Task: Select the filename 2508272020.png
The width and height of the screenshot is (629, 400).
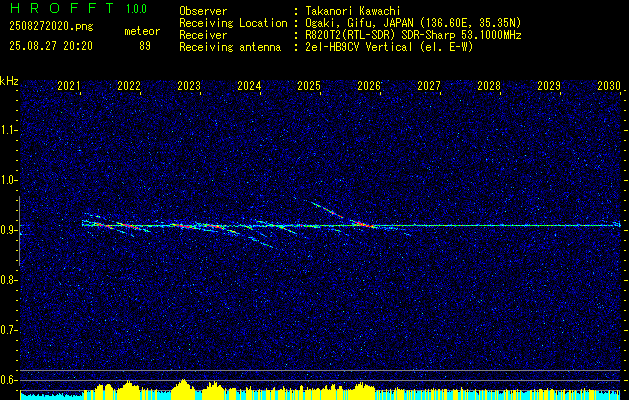Action: 51,26
